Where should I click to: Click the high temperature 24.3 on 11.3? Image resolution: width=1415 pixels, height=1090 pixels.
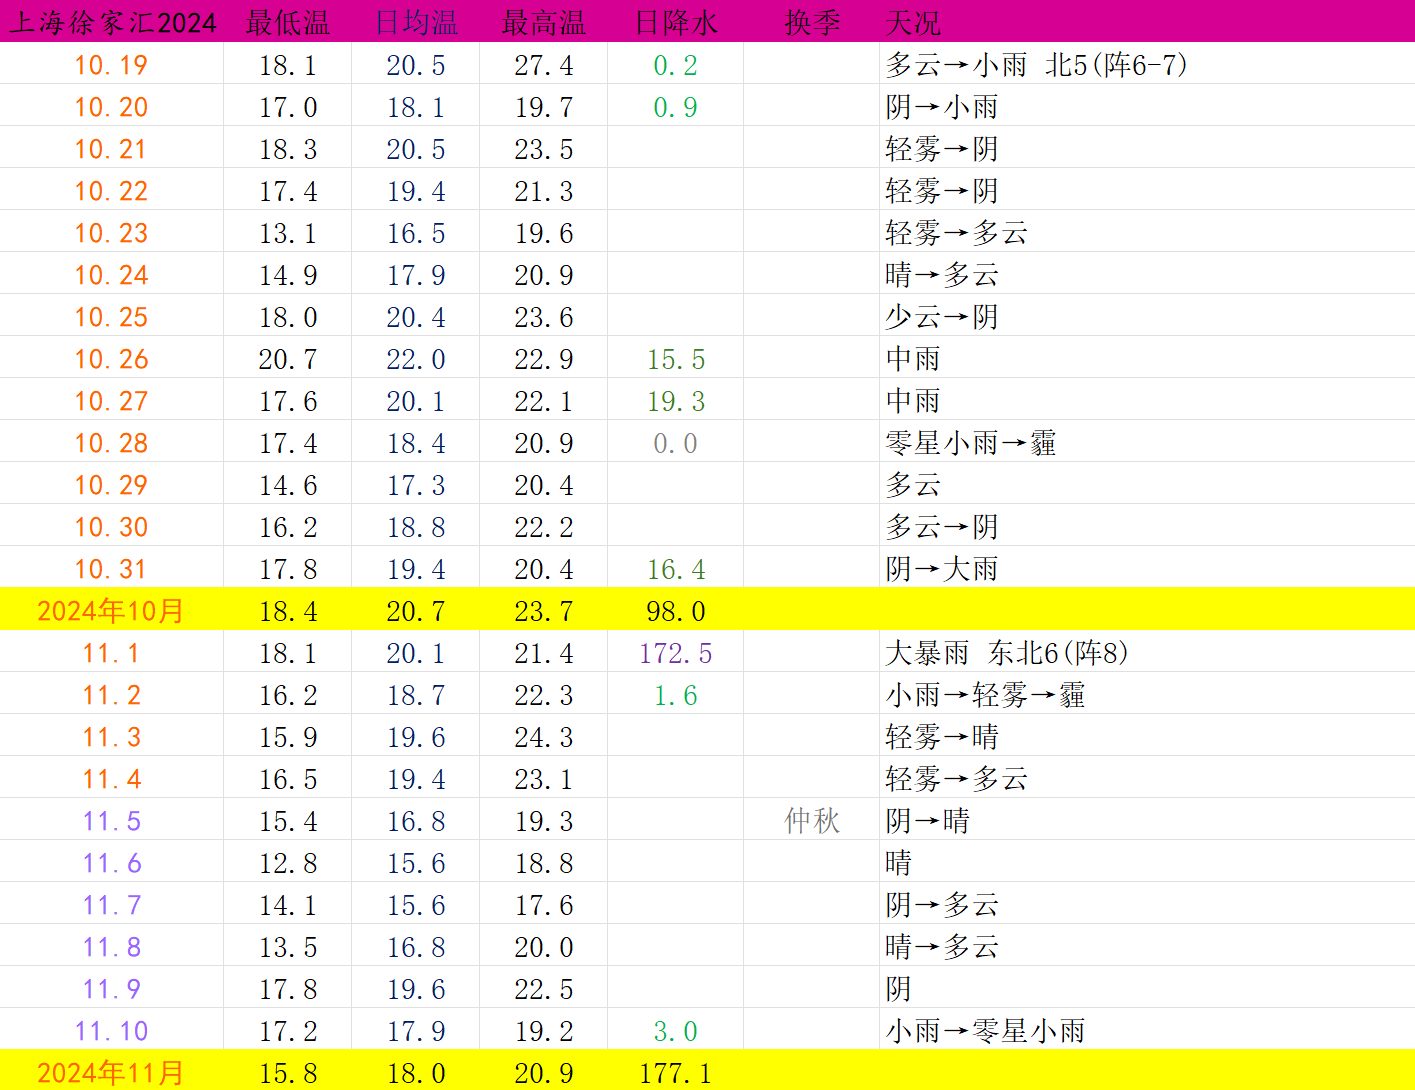544,737
